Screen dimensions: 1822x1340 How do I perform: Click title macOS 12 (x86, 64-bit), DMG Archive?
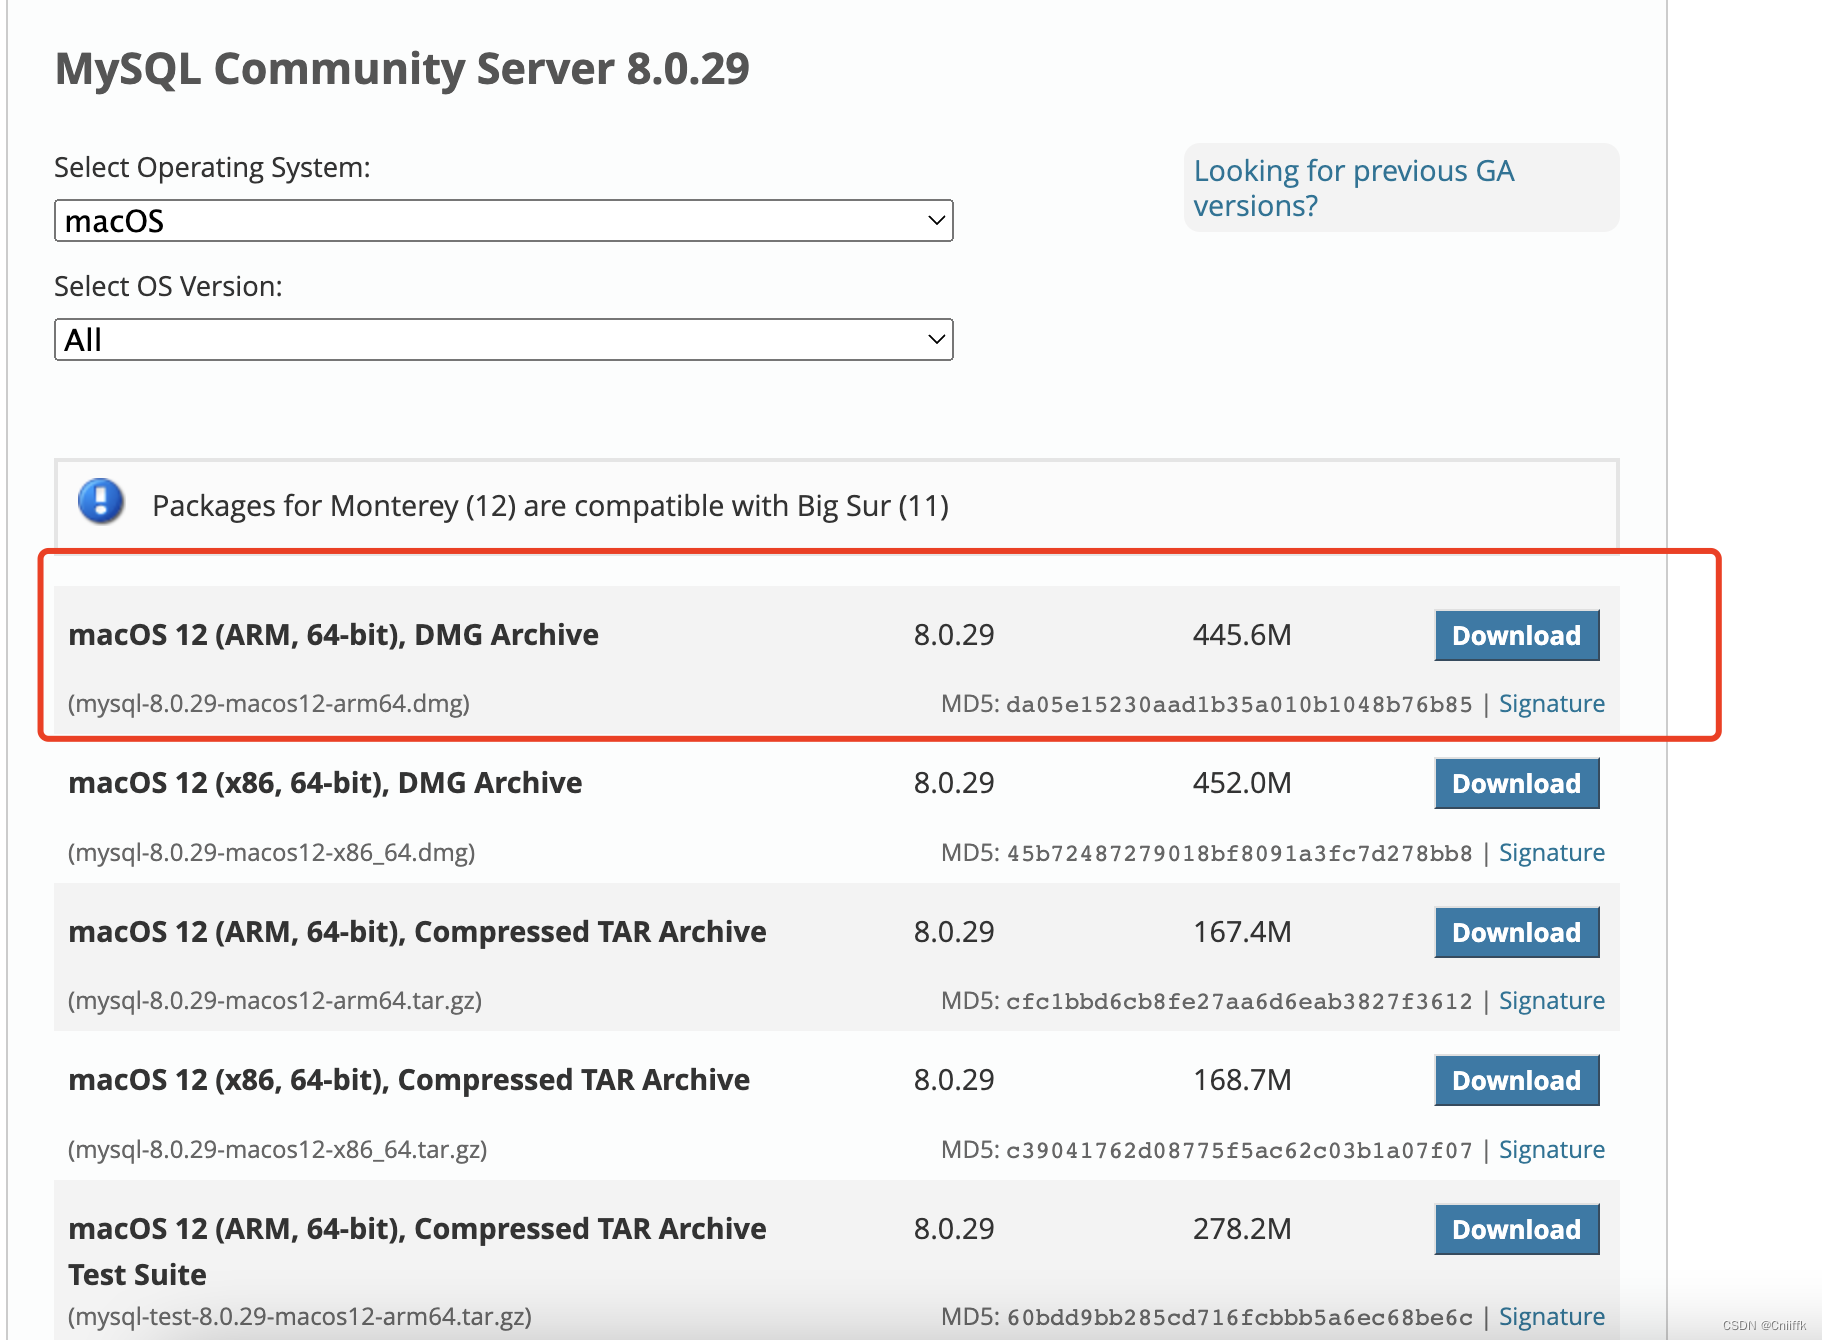tap(325, 783)
